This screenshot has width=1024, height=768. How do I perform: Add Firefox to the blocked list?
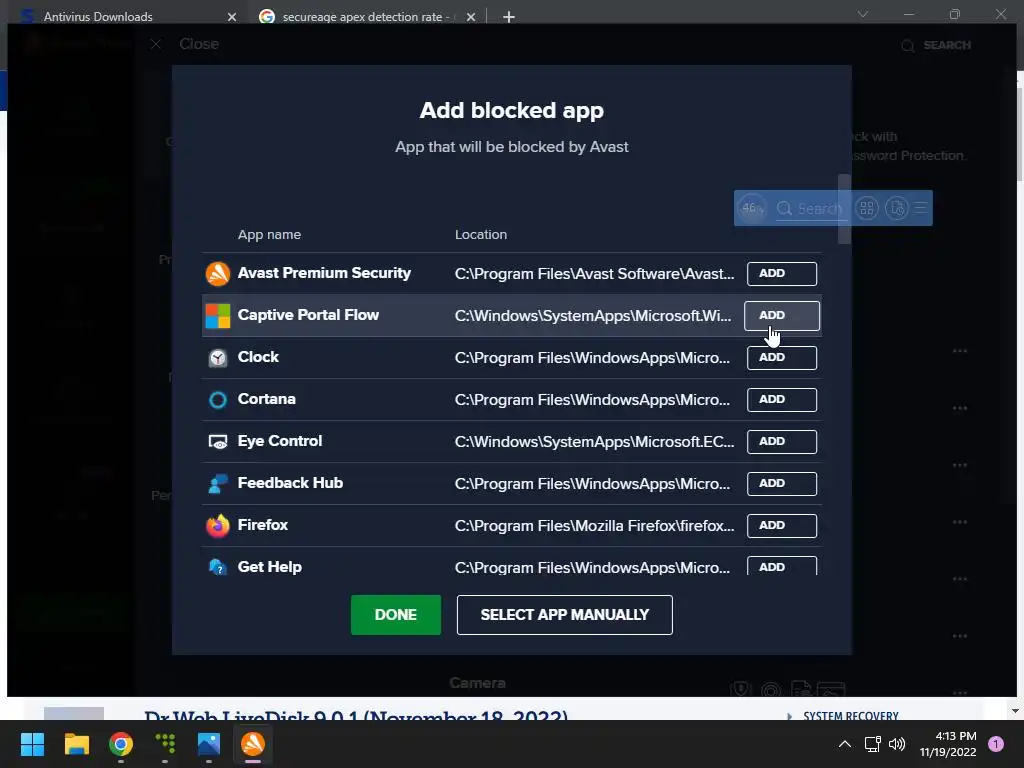pos(782,526)
